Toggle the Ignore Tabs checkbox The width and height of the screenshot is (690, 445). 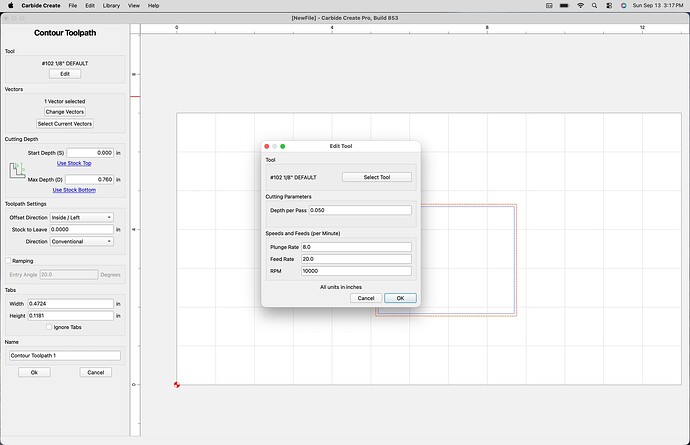pos(49,327)
